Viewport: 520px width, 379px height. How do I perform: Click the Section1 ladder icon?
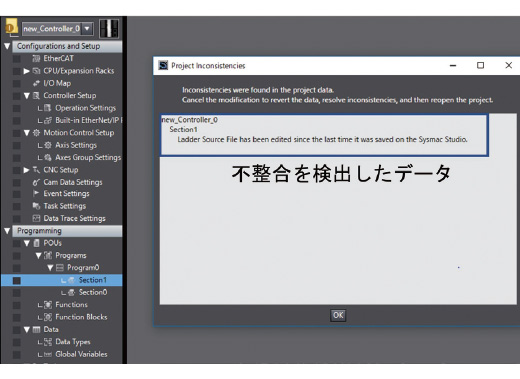pos(71,280)
